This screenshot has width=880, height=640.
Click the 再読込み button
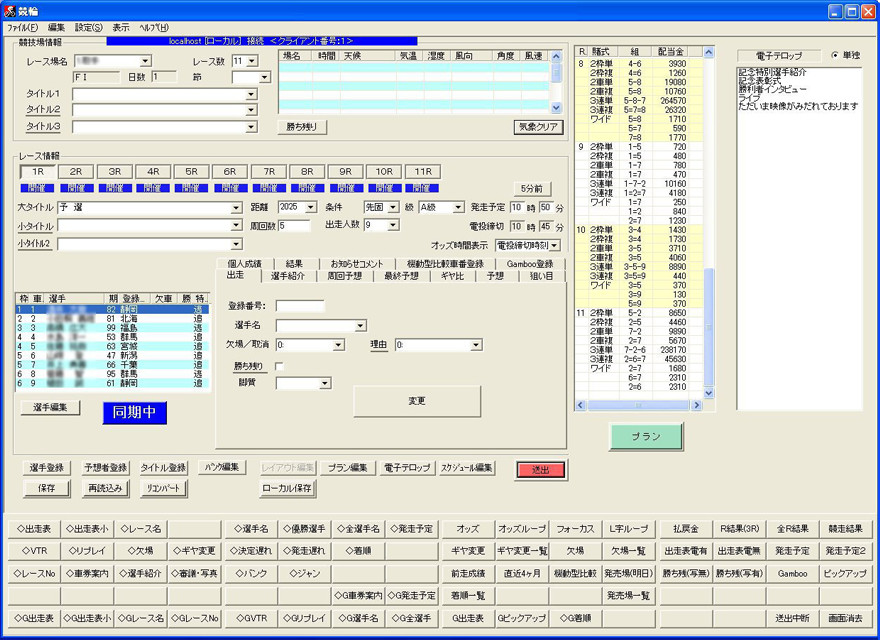[x=105, y=488]
